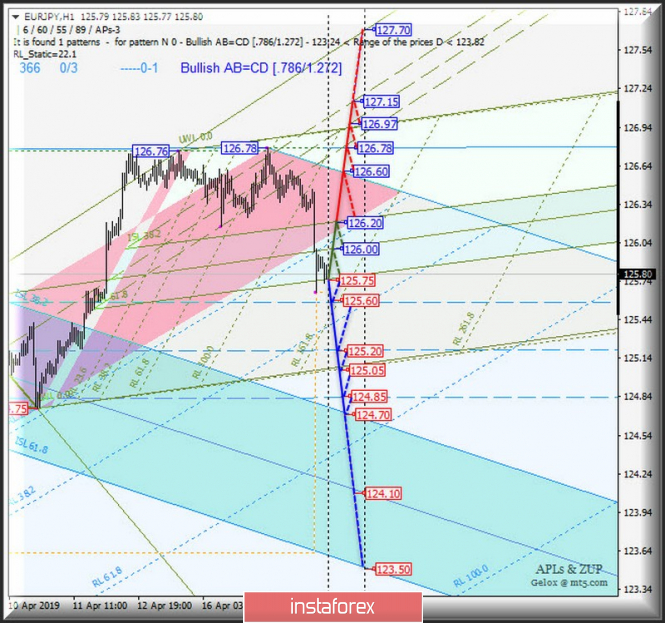Screen dimensions: 665x623
Task: Select the 126.97 price label
Action: pos(380,124)
